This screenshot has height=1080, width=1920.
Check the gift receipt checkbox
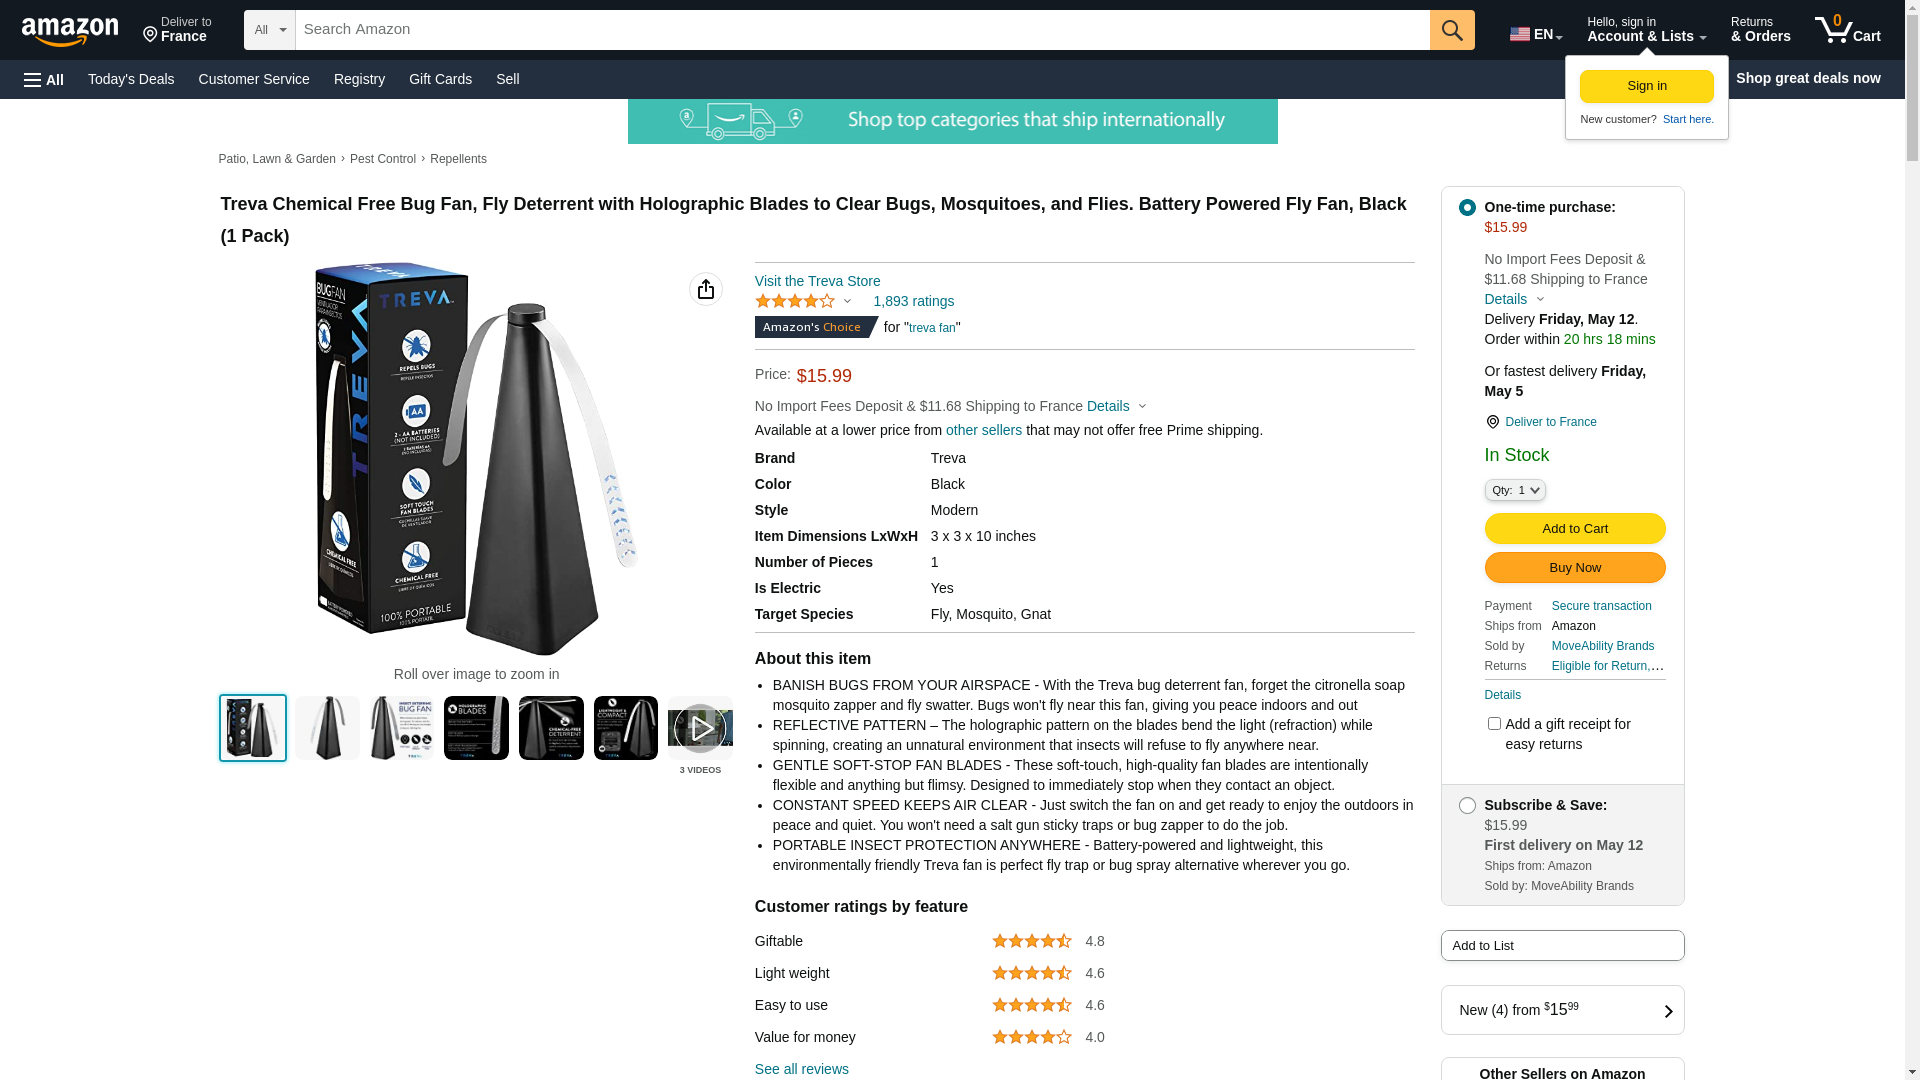[x=1494, y=723]
